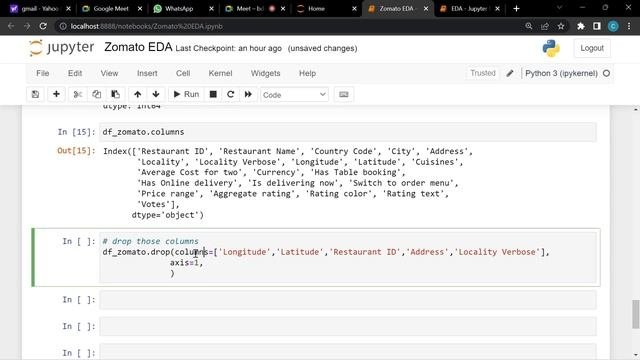Image resolution: width=640 pixels, height=360 pixels.
Task: Share this page icon in address bar
Action: 545,26
